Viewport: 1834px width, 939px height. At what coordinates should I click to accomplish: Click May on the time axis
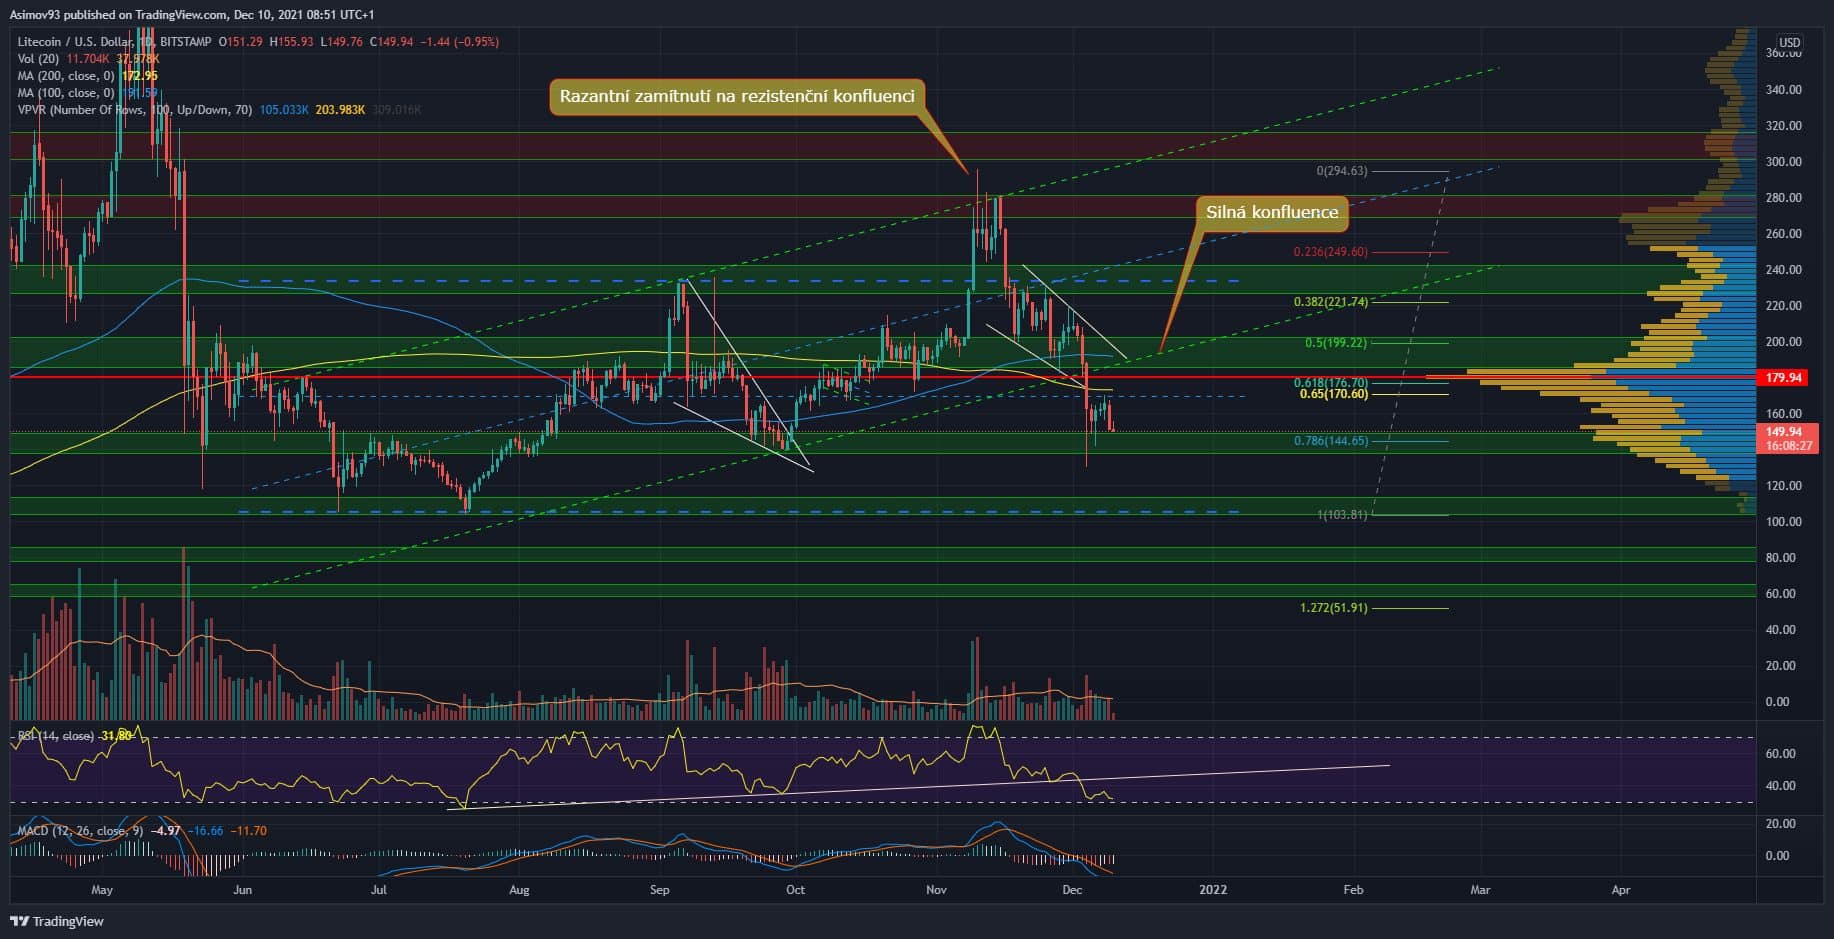pyautogui.click(x=102, y=890)
